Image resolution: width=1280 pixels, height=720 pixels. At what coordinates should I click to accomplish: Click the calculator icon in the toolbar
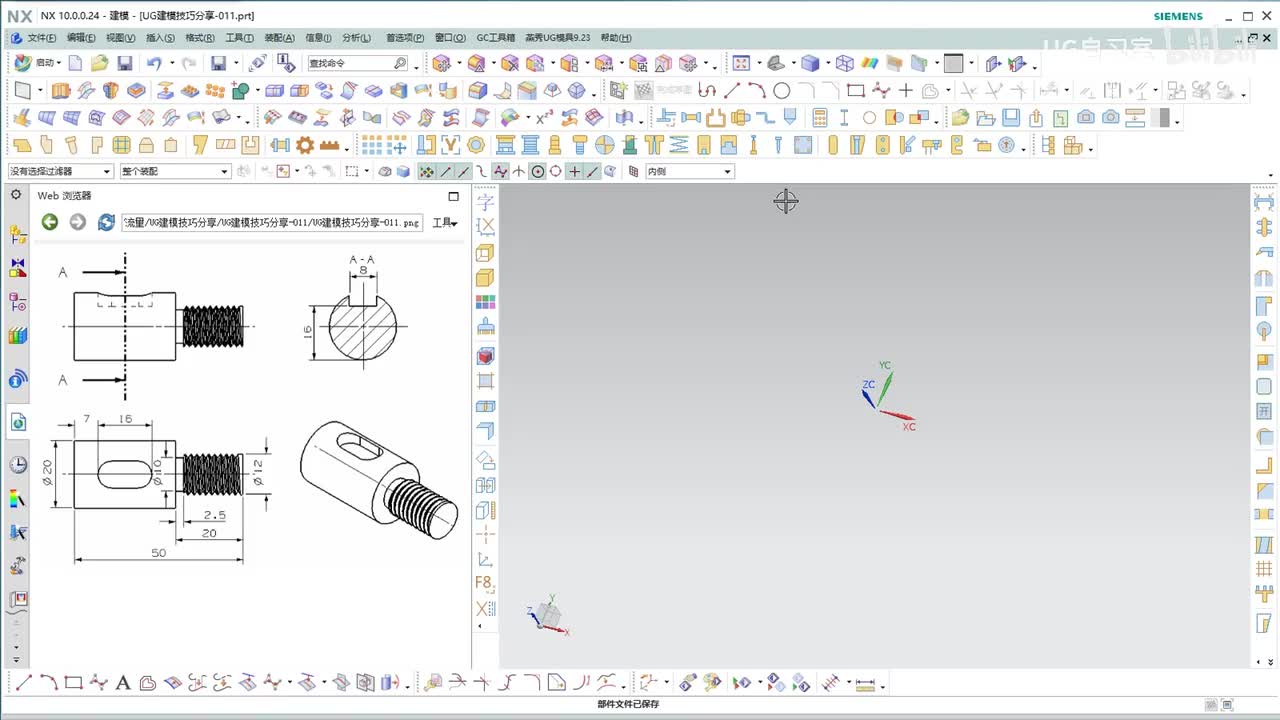(x=820, y=118)
